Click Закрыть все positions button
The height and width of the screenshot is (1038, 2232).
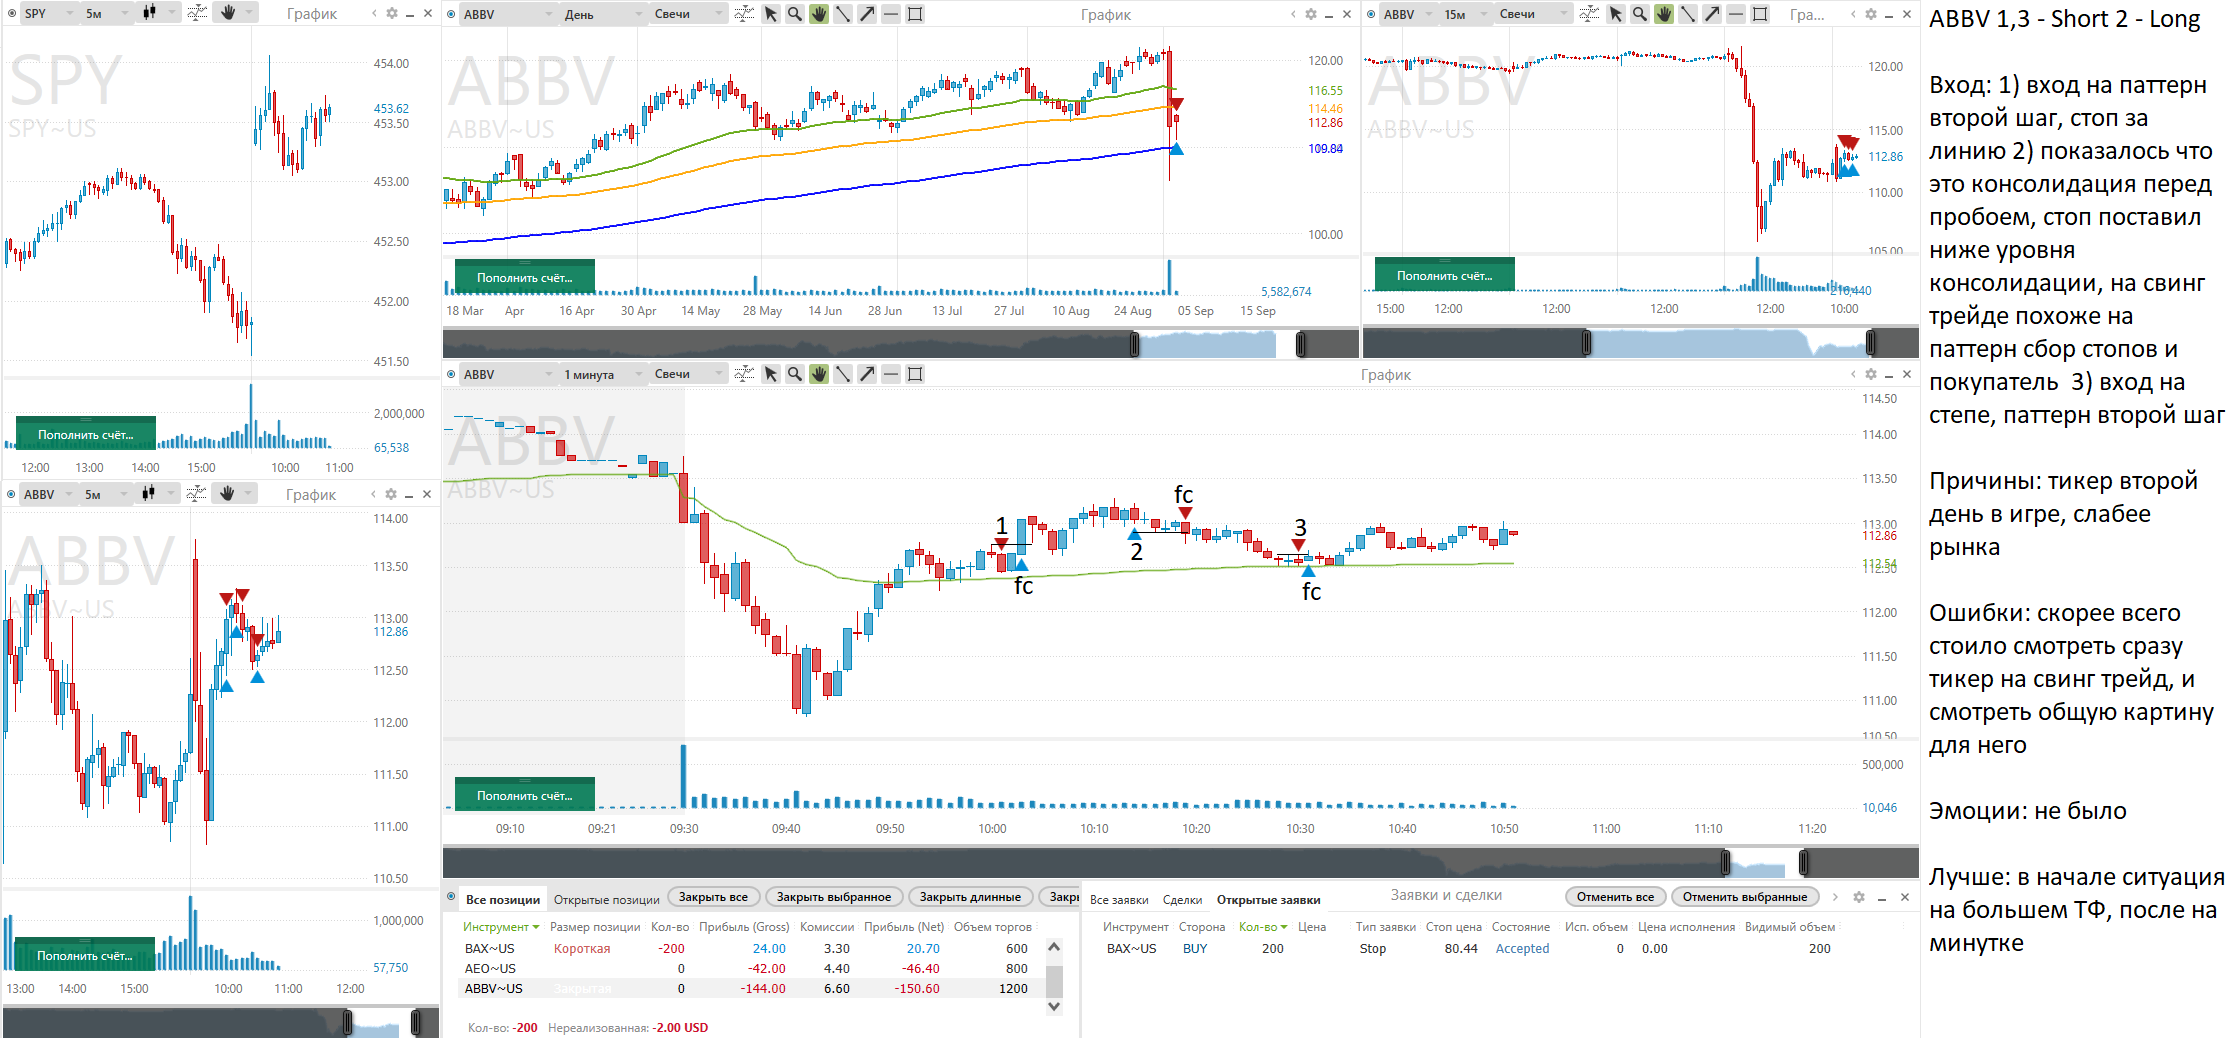(x=713, y=897)
